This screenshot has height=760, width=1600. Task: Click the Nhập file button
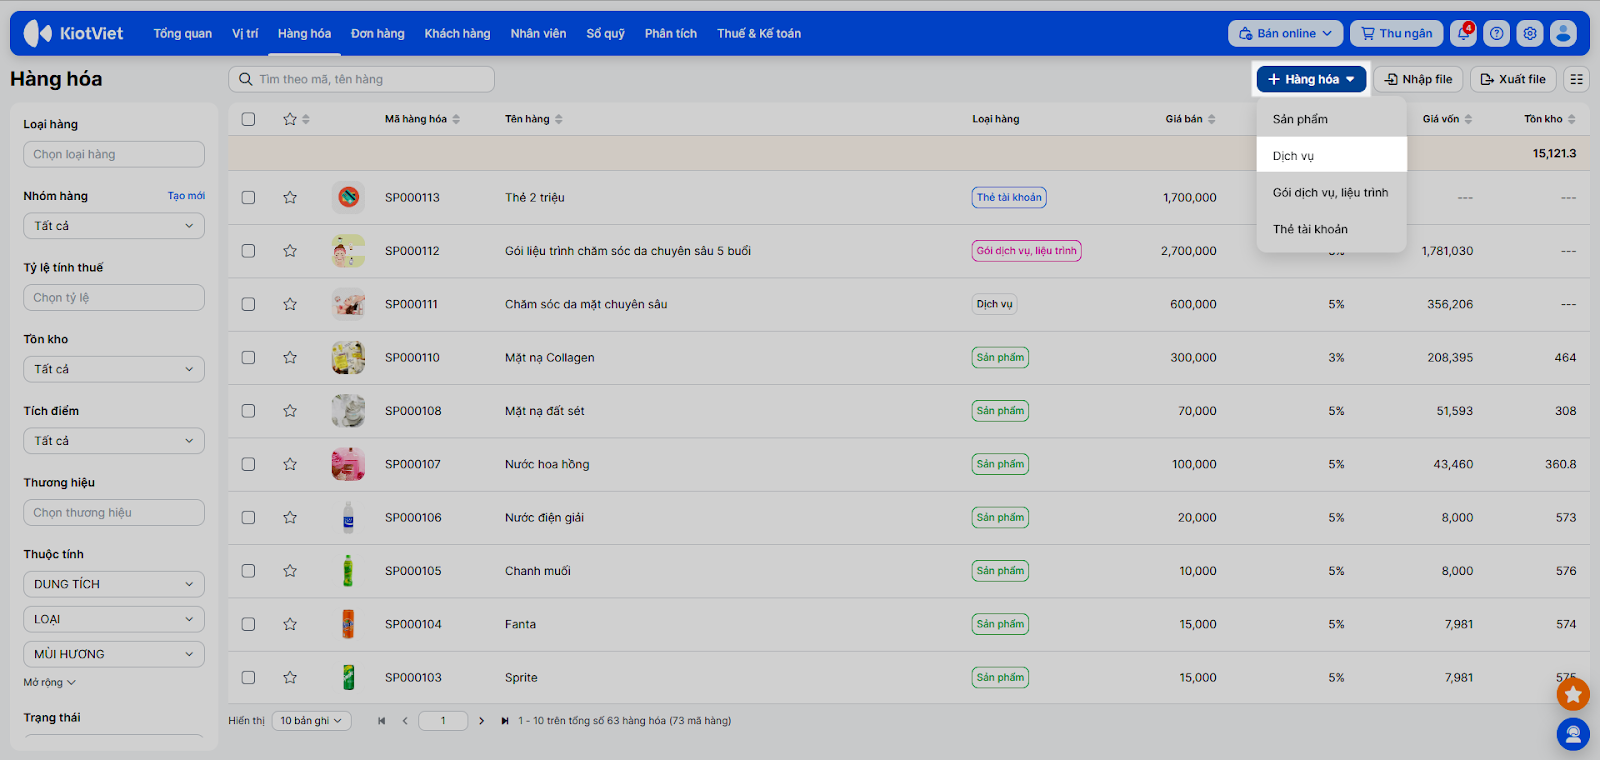point(1418,79)
